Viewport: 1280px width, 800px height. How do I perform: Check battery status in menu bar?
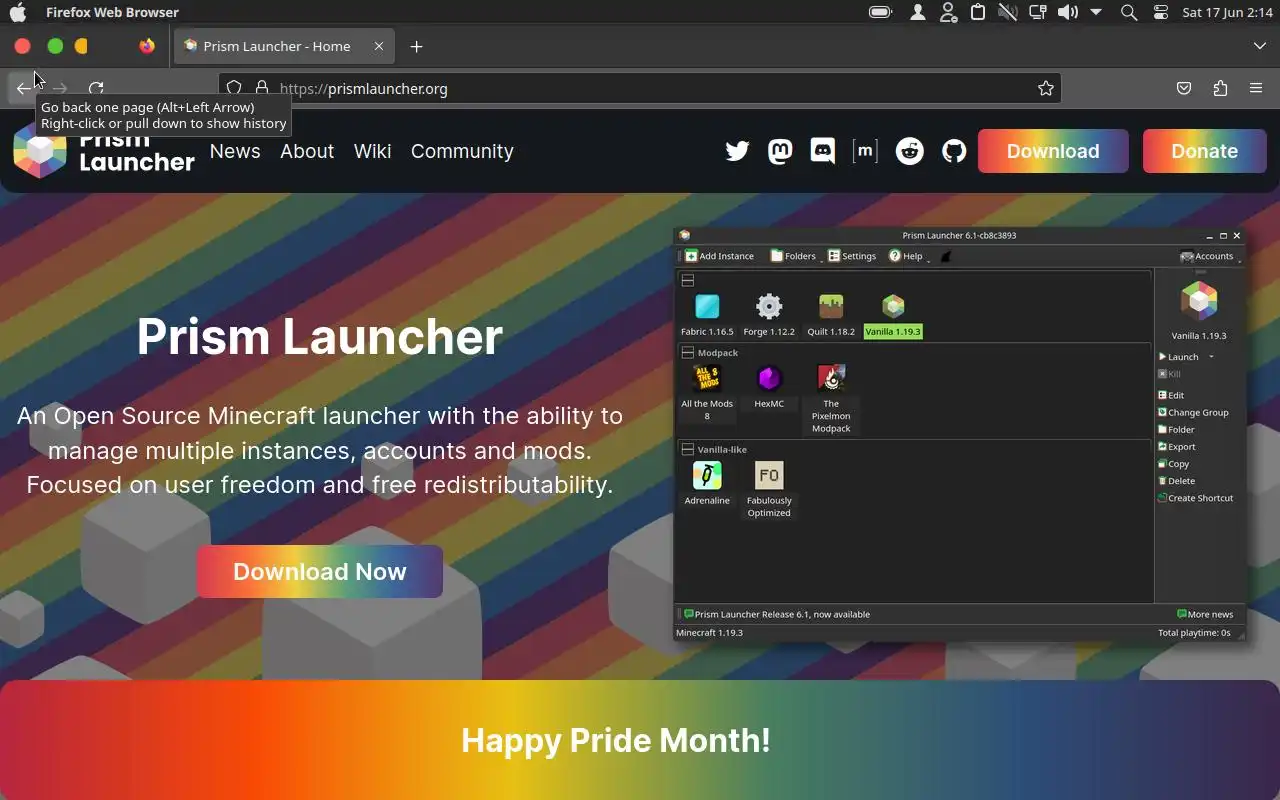[881, 12]
